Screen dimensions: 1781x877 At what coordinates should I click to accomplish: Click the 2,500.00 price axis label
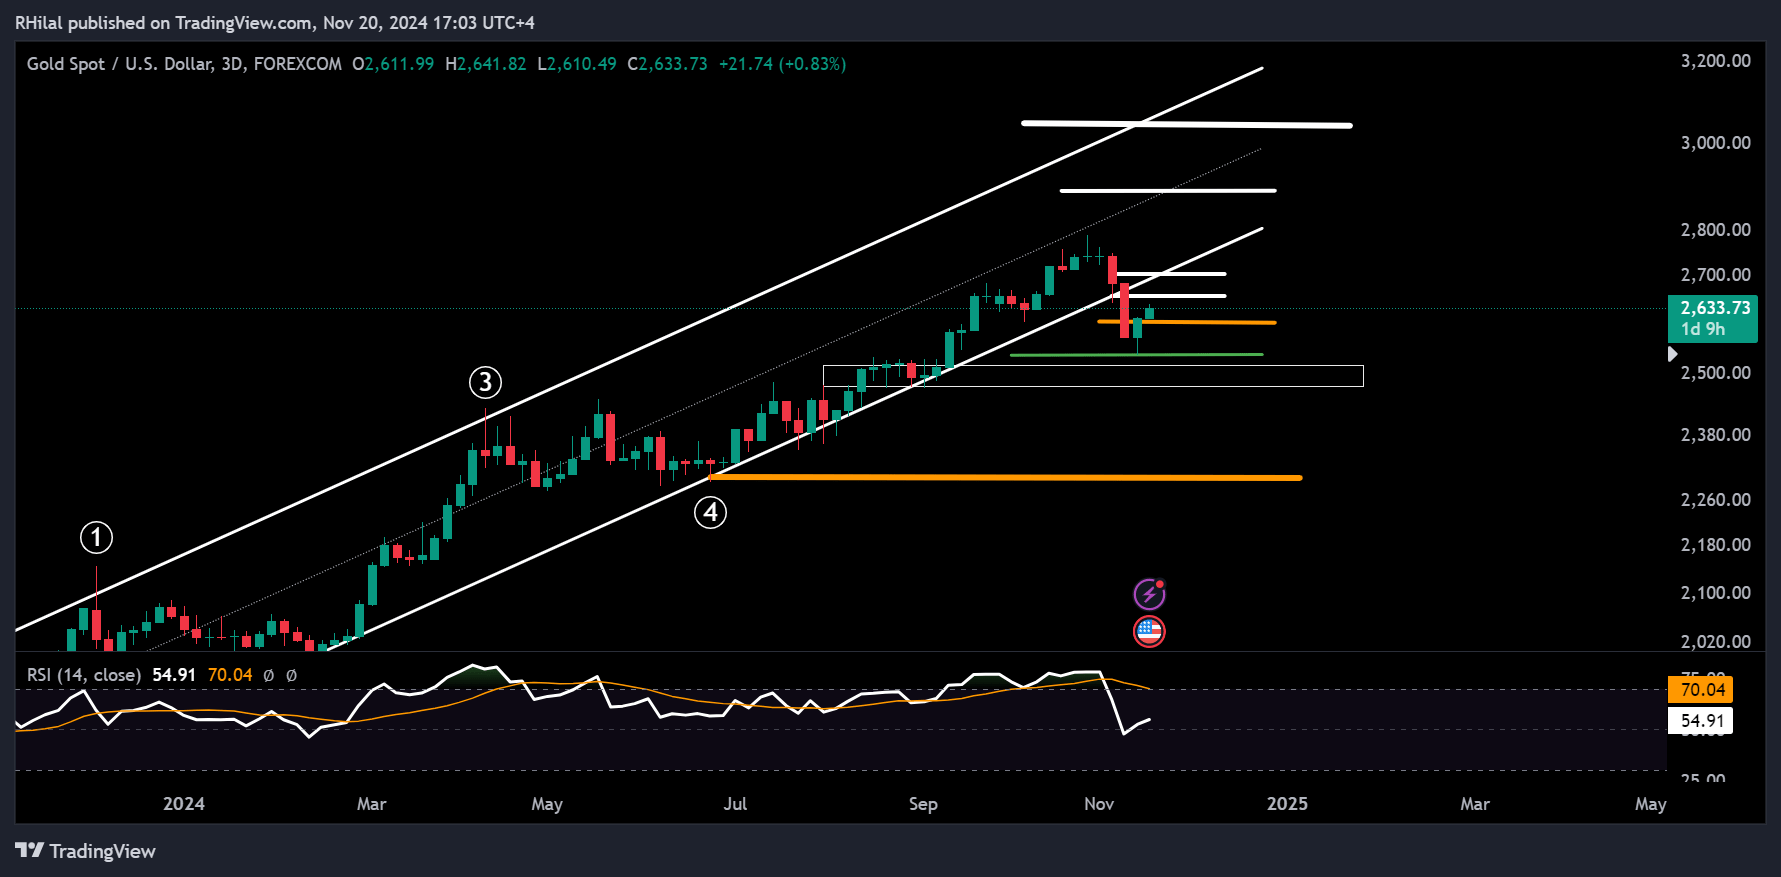point(1715,373)
